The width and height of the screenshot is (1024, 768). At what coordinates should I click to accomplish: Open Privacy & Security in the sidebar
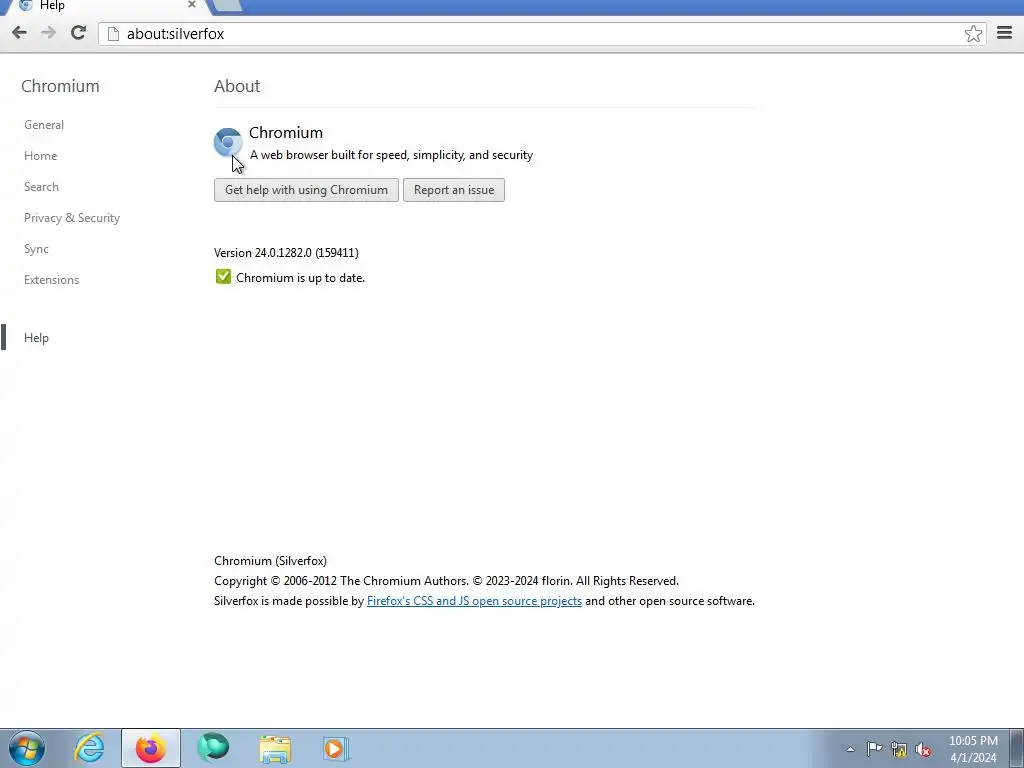[72, 217]
